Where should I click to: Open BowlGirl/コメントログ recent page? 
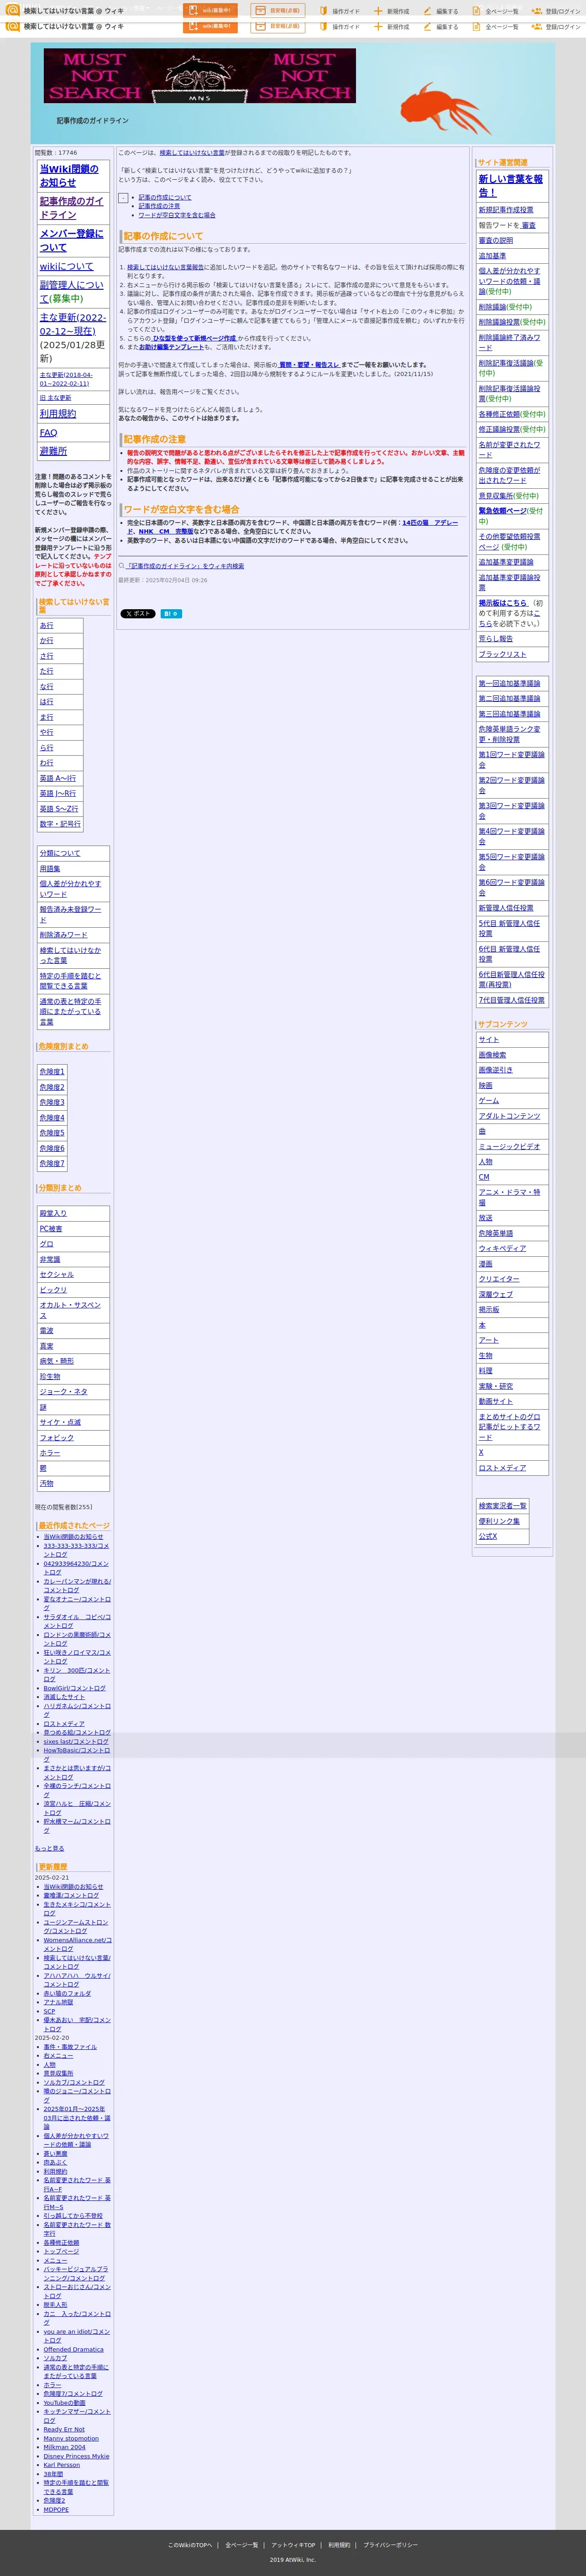(x=74, y=1688)
